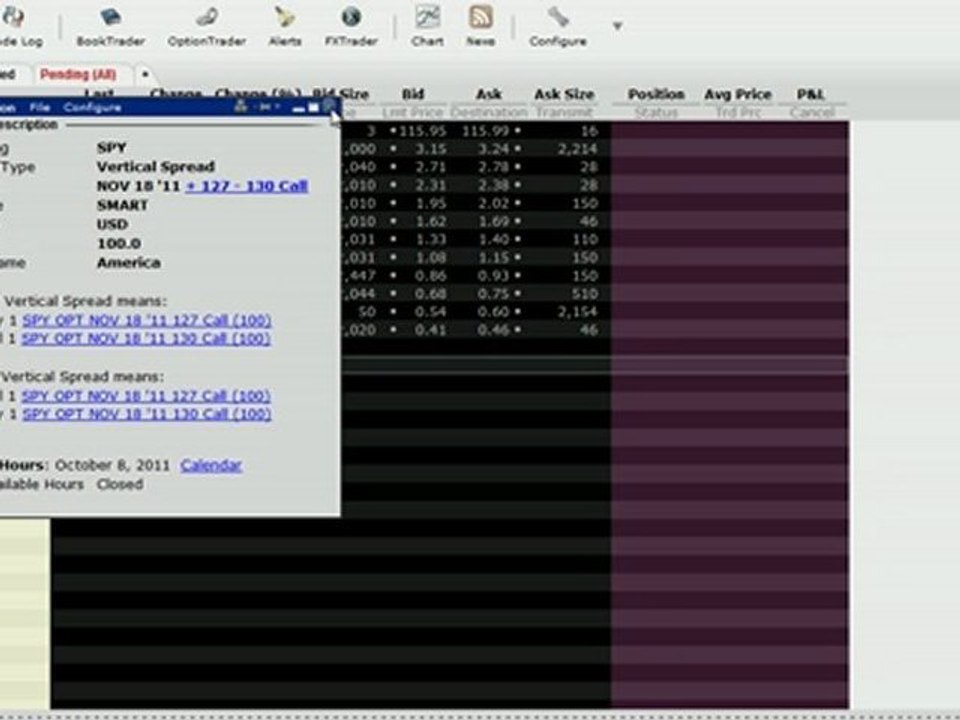The height and width of the screenshot is (720, 960).
Task: Launch FXTrader from the toolbar
Action: click(x=351, y=26)
